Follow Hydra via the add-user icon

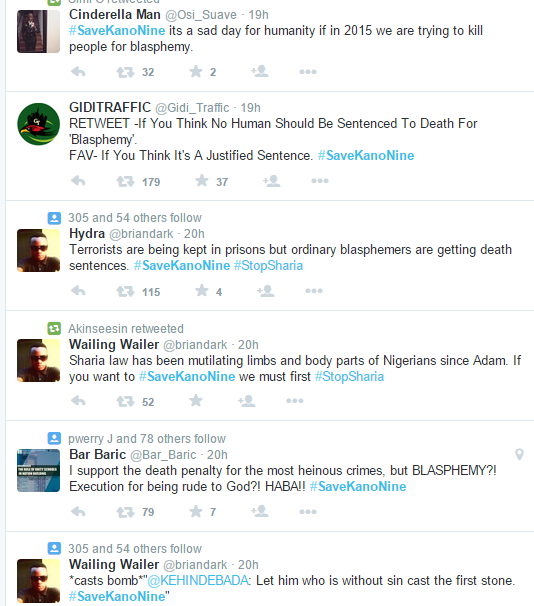266,291
